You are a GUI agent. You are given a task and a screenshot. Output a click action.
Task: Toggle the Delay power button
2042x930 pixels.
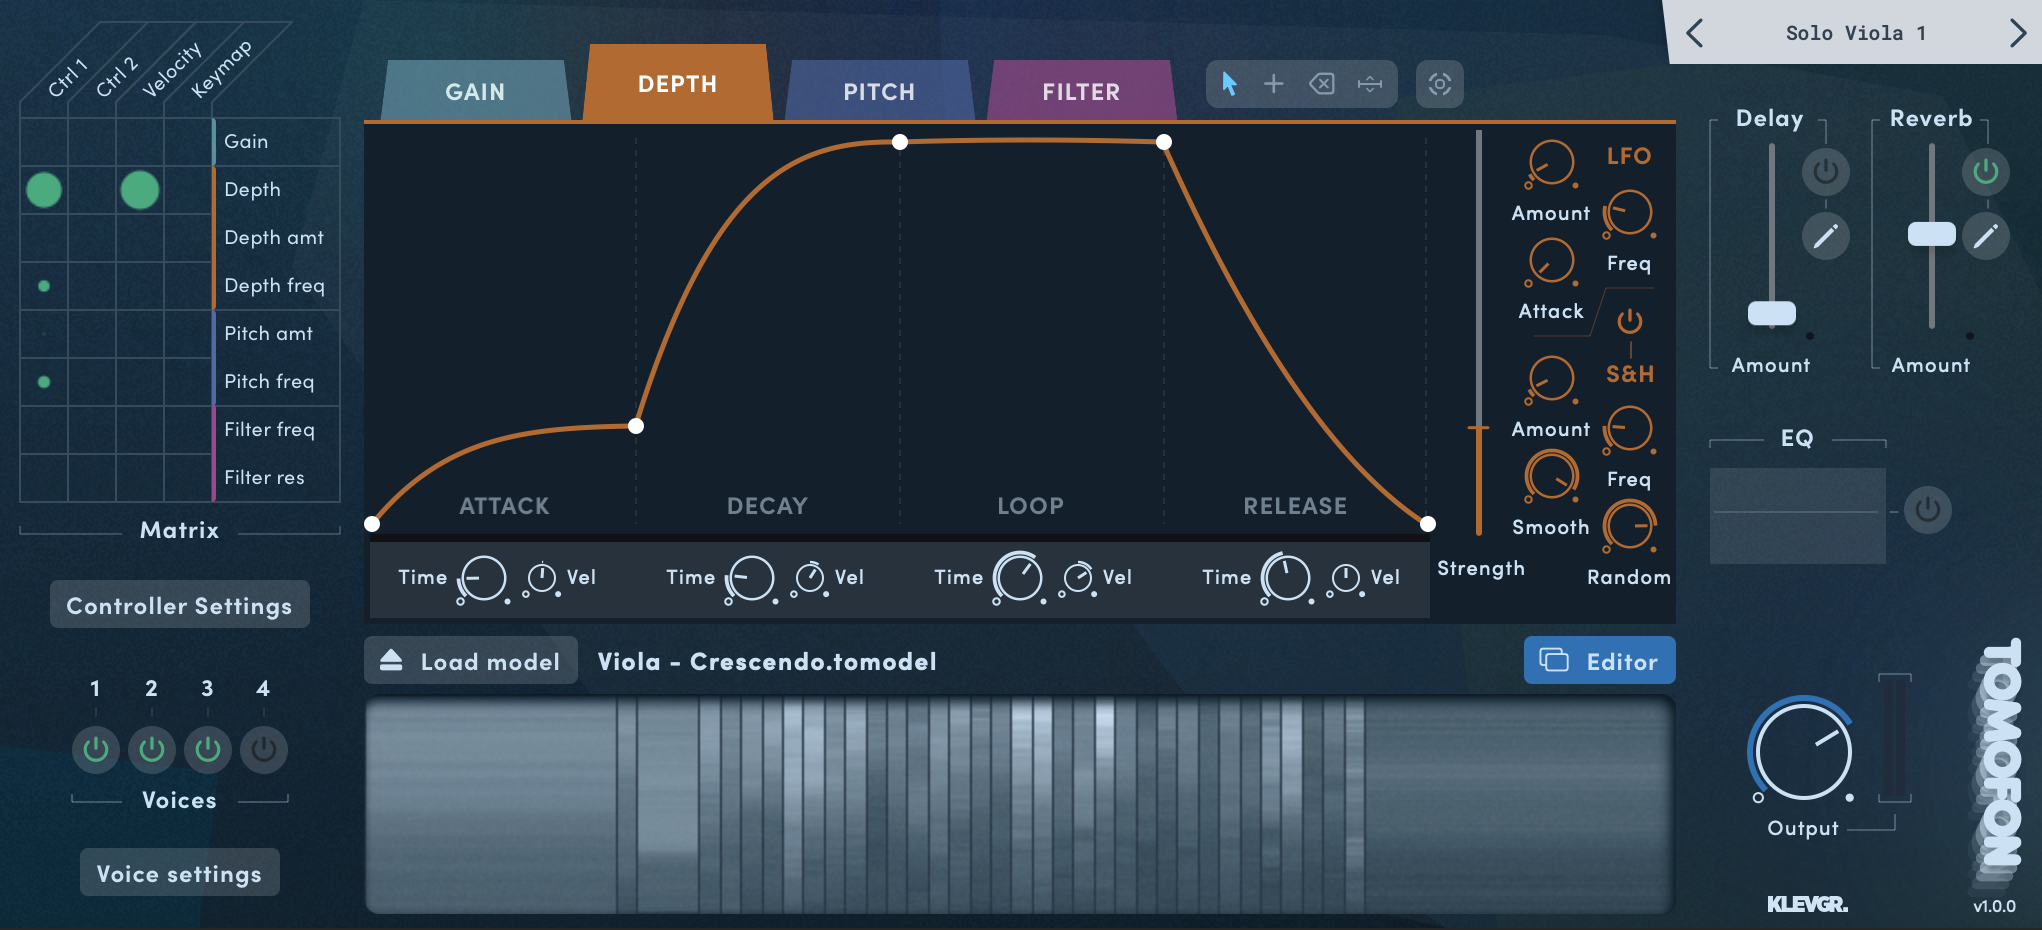[x=1825, y=172]
